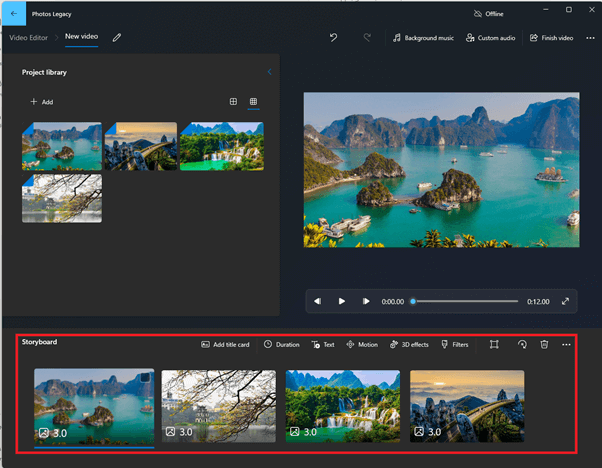This screenshot has width=602, height=468.
Task: Toggle checkbox on first storyboard clip
Action: click(146, 377)
